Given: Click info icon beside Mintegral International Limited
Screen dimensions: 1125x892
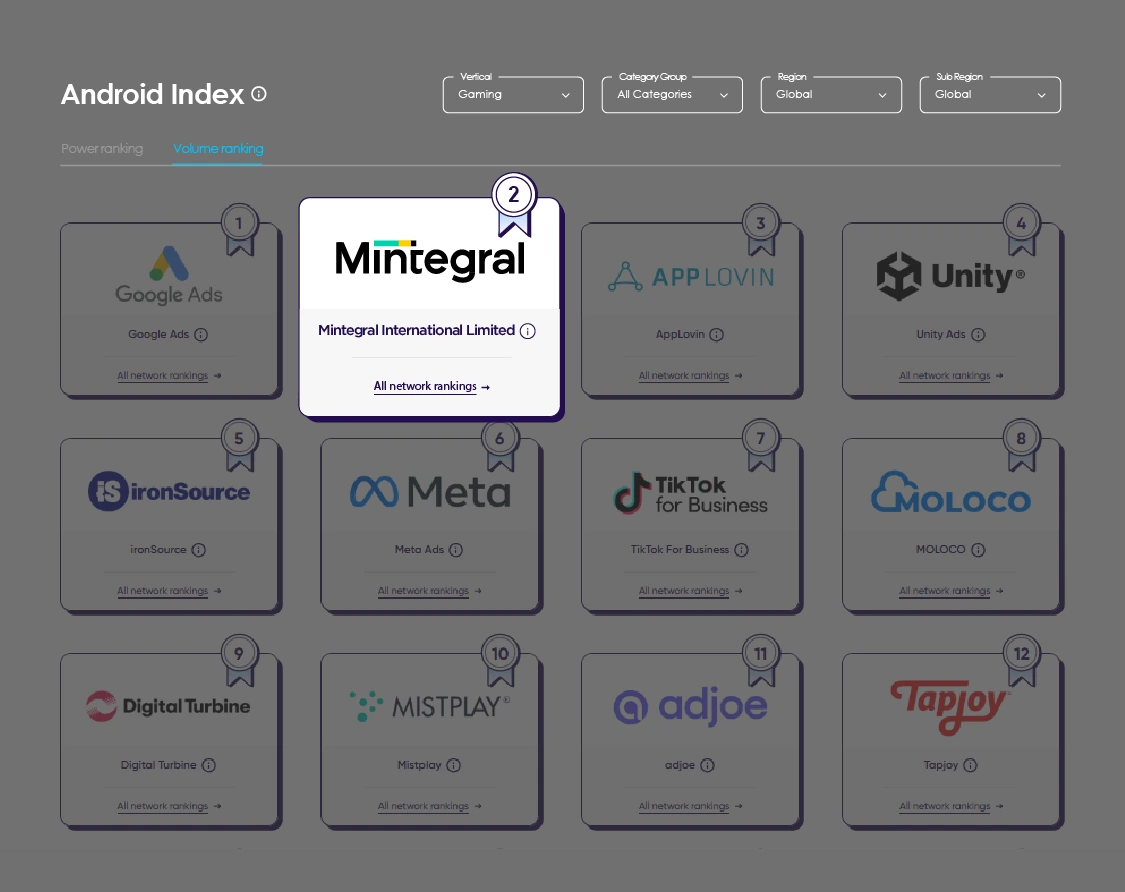Looking at the screenshot, I should point(527,331).
